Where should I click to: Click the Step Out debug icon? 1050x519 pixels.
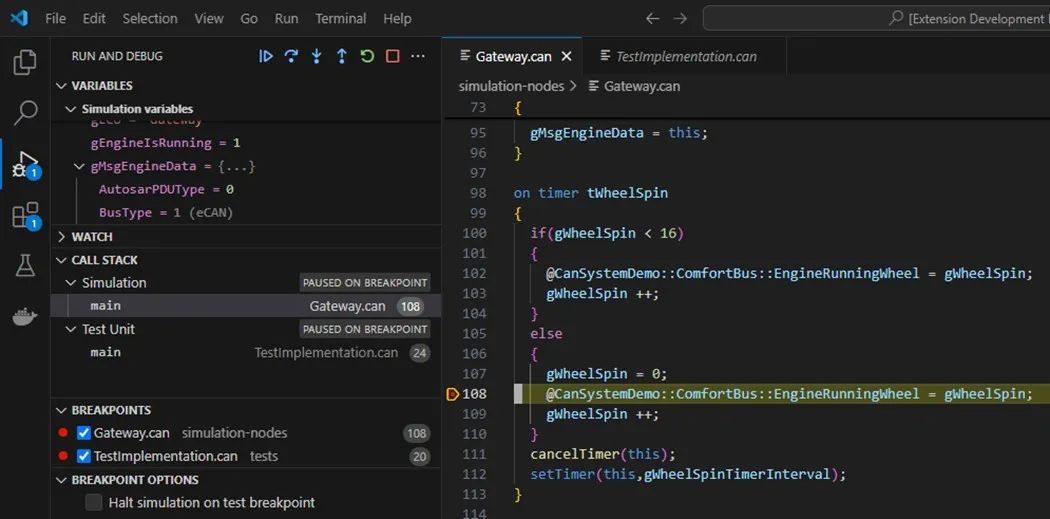[x=342, y=56]
